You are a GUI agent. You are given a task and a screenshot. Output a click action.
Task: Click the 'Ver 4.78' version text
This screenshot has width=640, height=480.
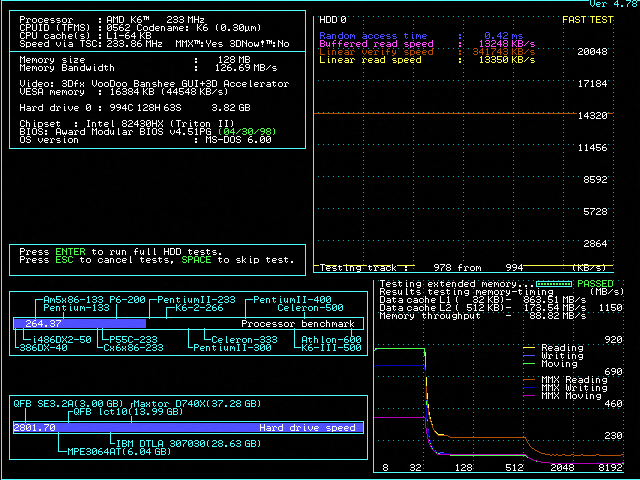pyautogui.click(x=614, y=4)
